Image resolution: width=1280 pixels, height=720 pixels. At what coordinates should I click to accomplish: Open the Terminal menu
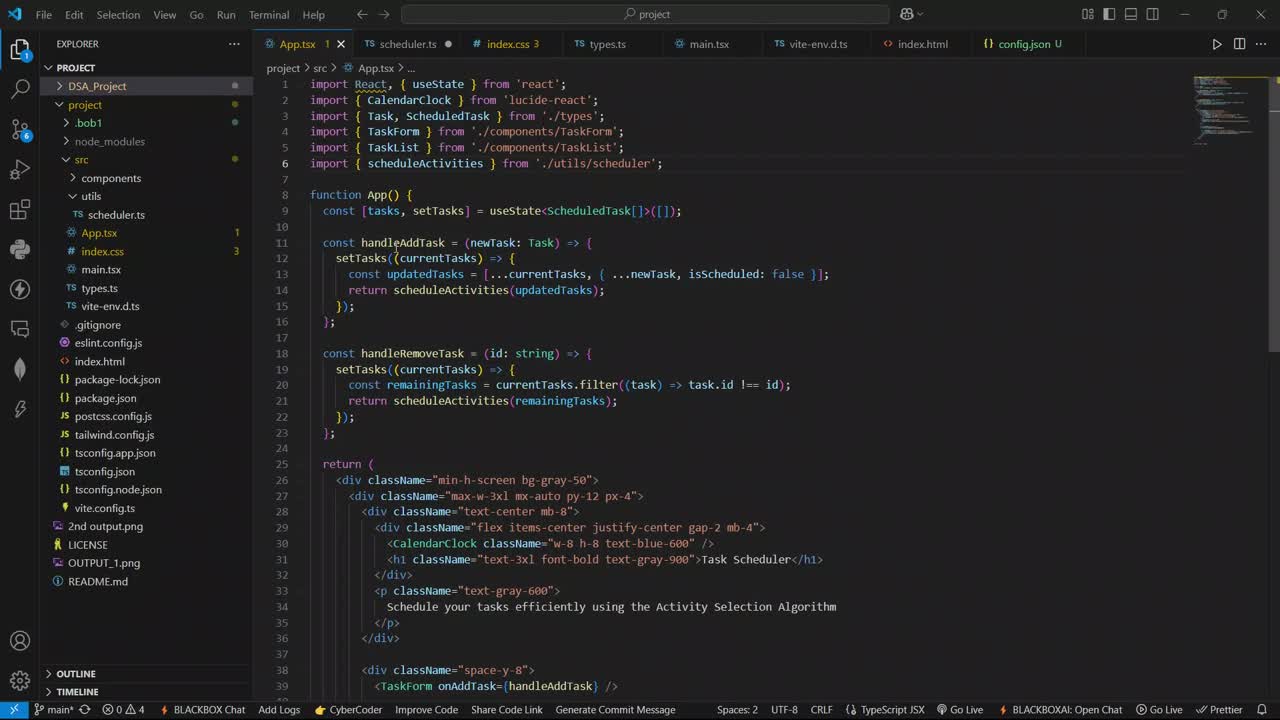[x=268, y=15]
